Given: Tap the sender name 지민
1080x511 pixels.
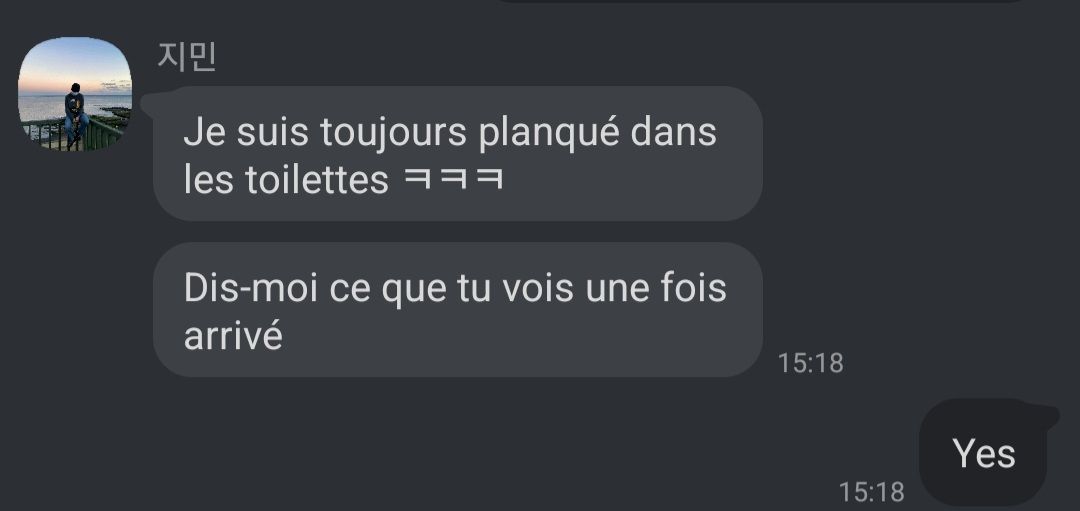Looking at the screenshot, I should tap(187, 57).
